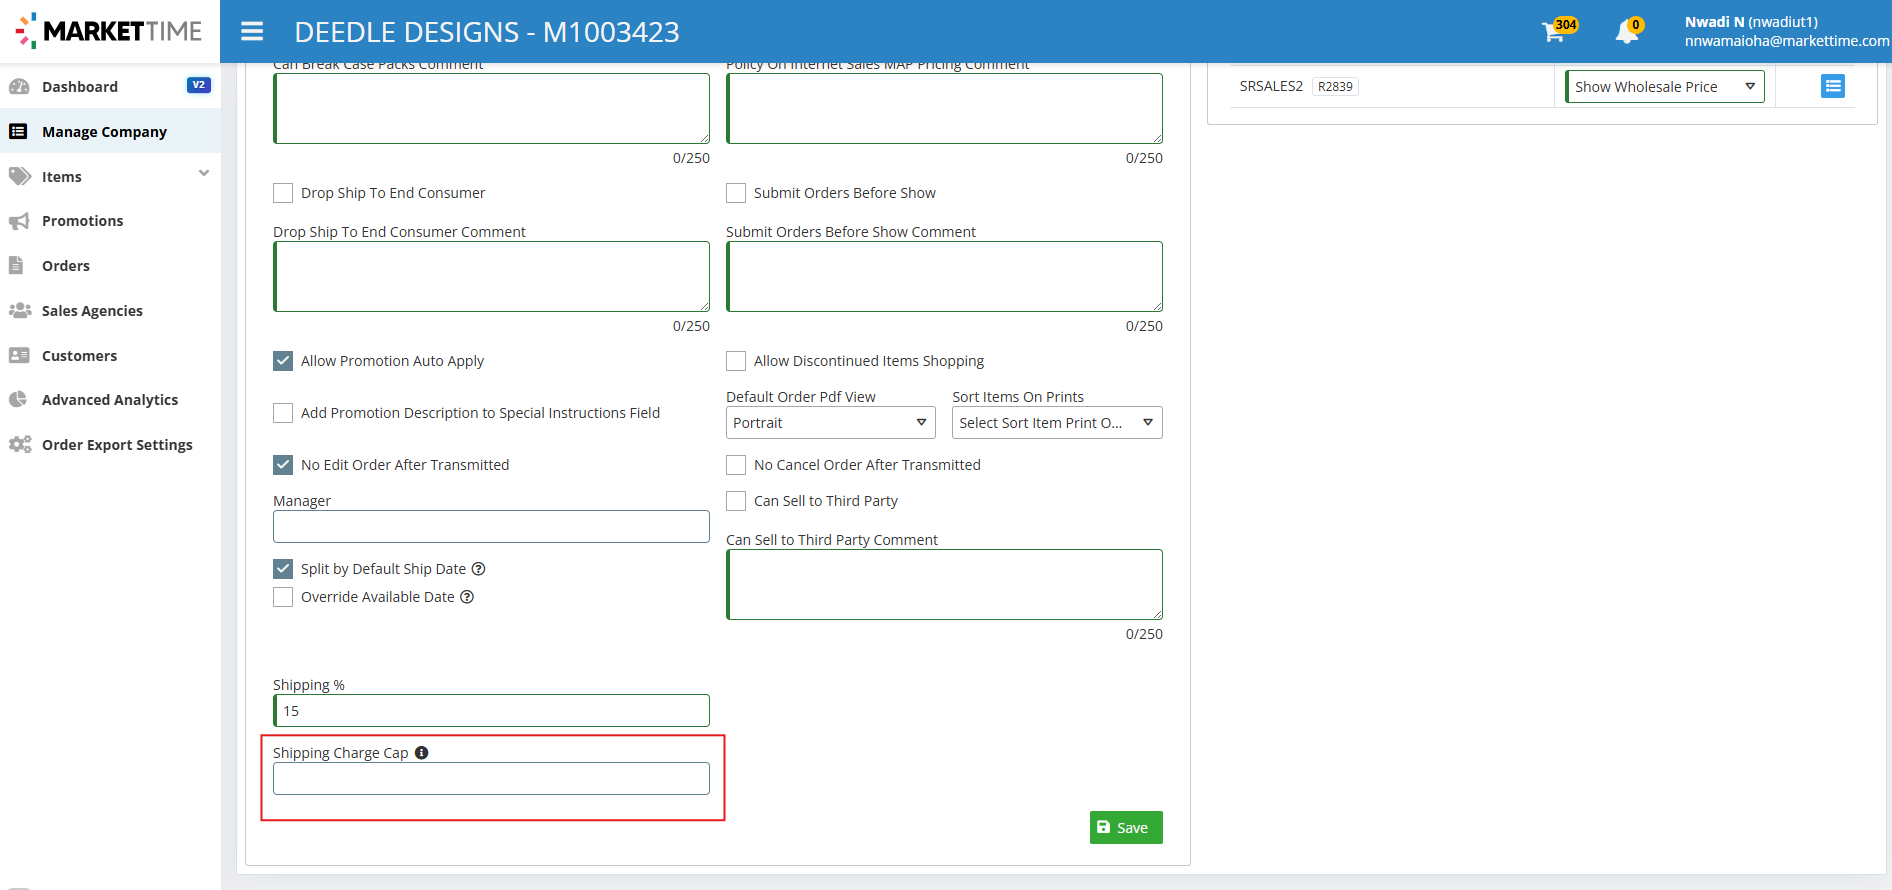Click the green Save button
Image resolution: width=1892 pixels, height=890 pixels.
pyautogui.click(x=1126, y=828)
